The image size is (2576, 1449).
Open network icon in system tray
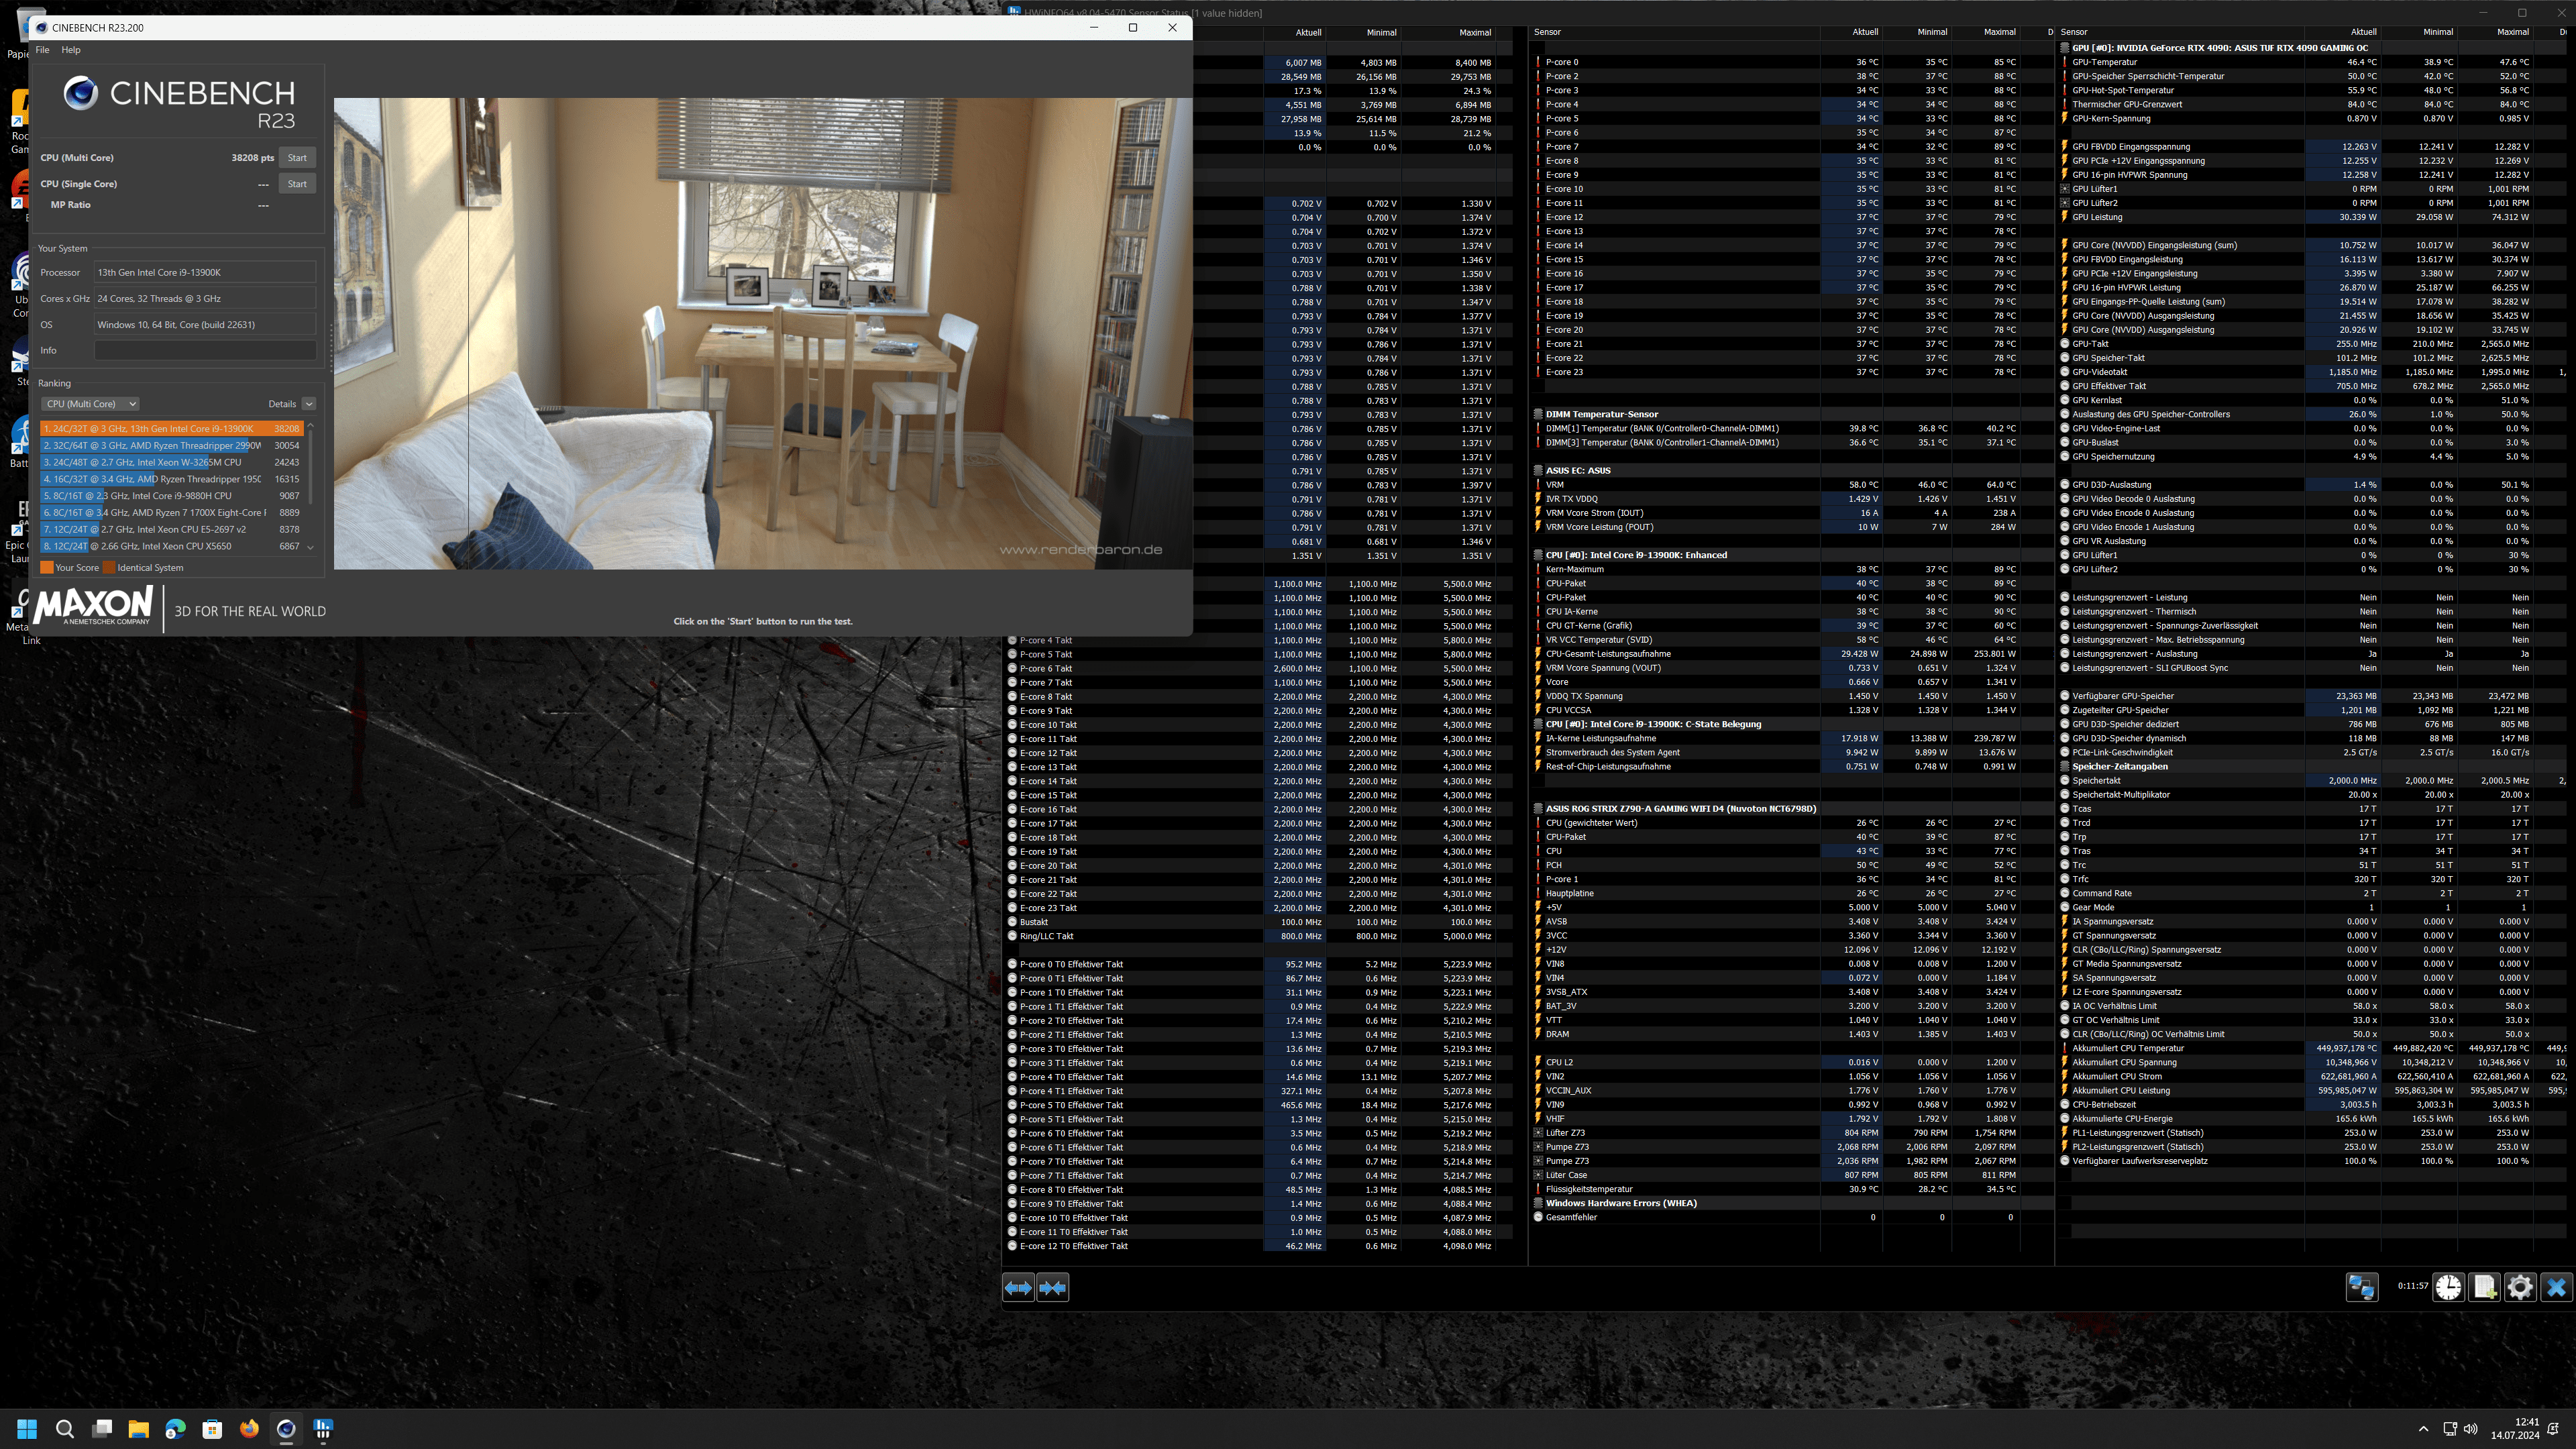click(x=2449, y=1429)
